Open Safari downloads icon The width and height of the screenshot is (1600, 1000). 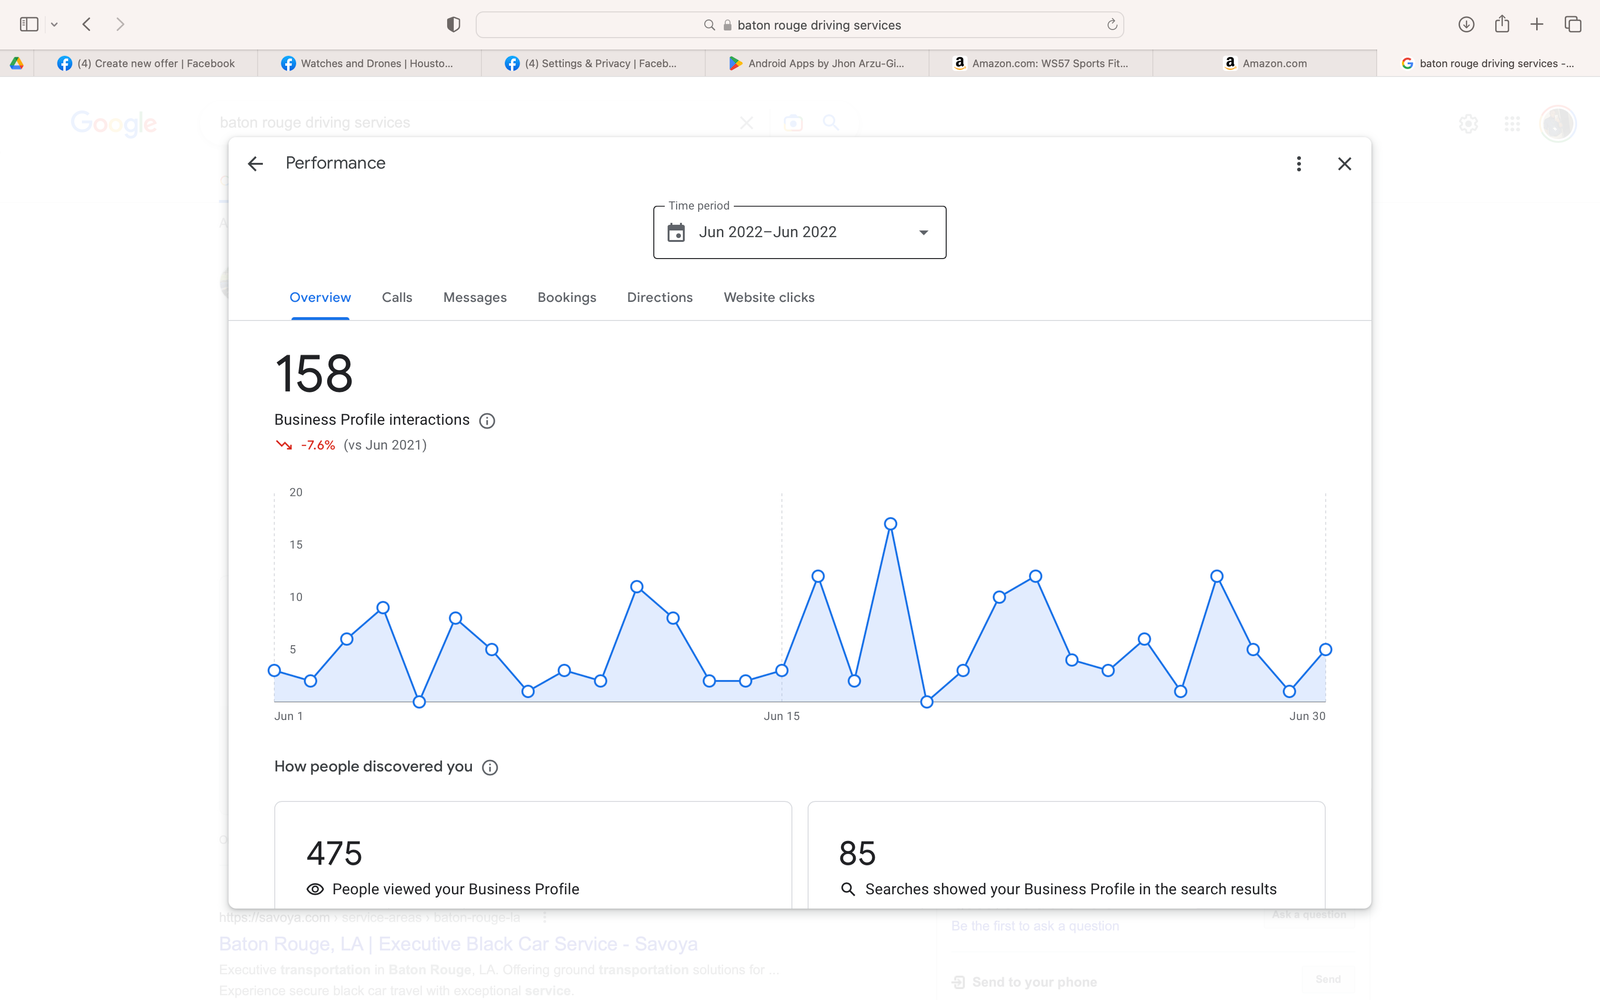pyautogui.click(x=1466, y=24)
